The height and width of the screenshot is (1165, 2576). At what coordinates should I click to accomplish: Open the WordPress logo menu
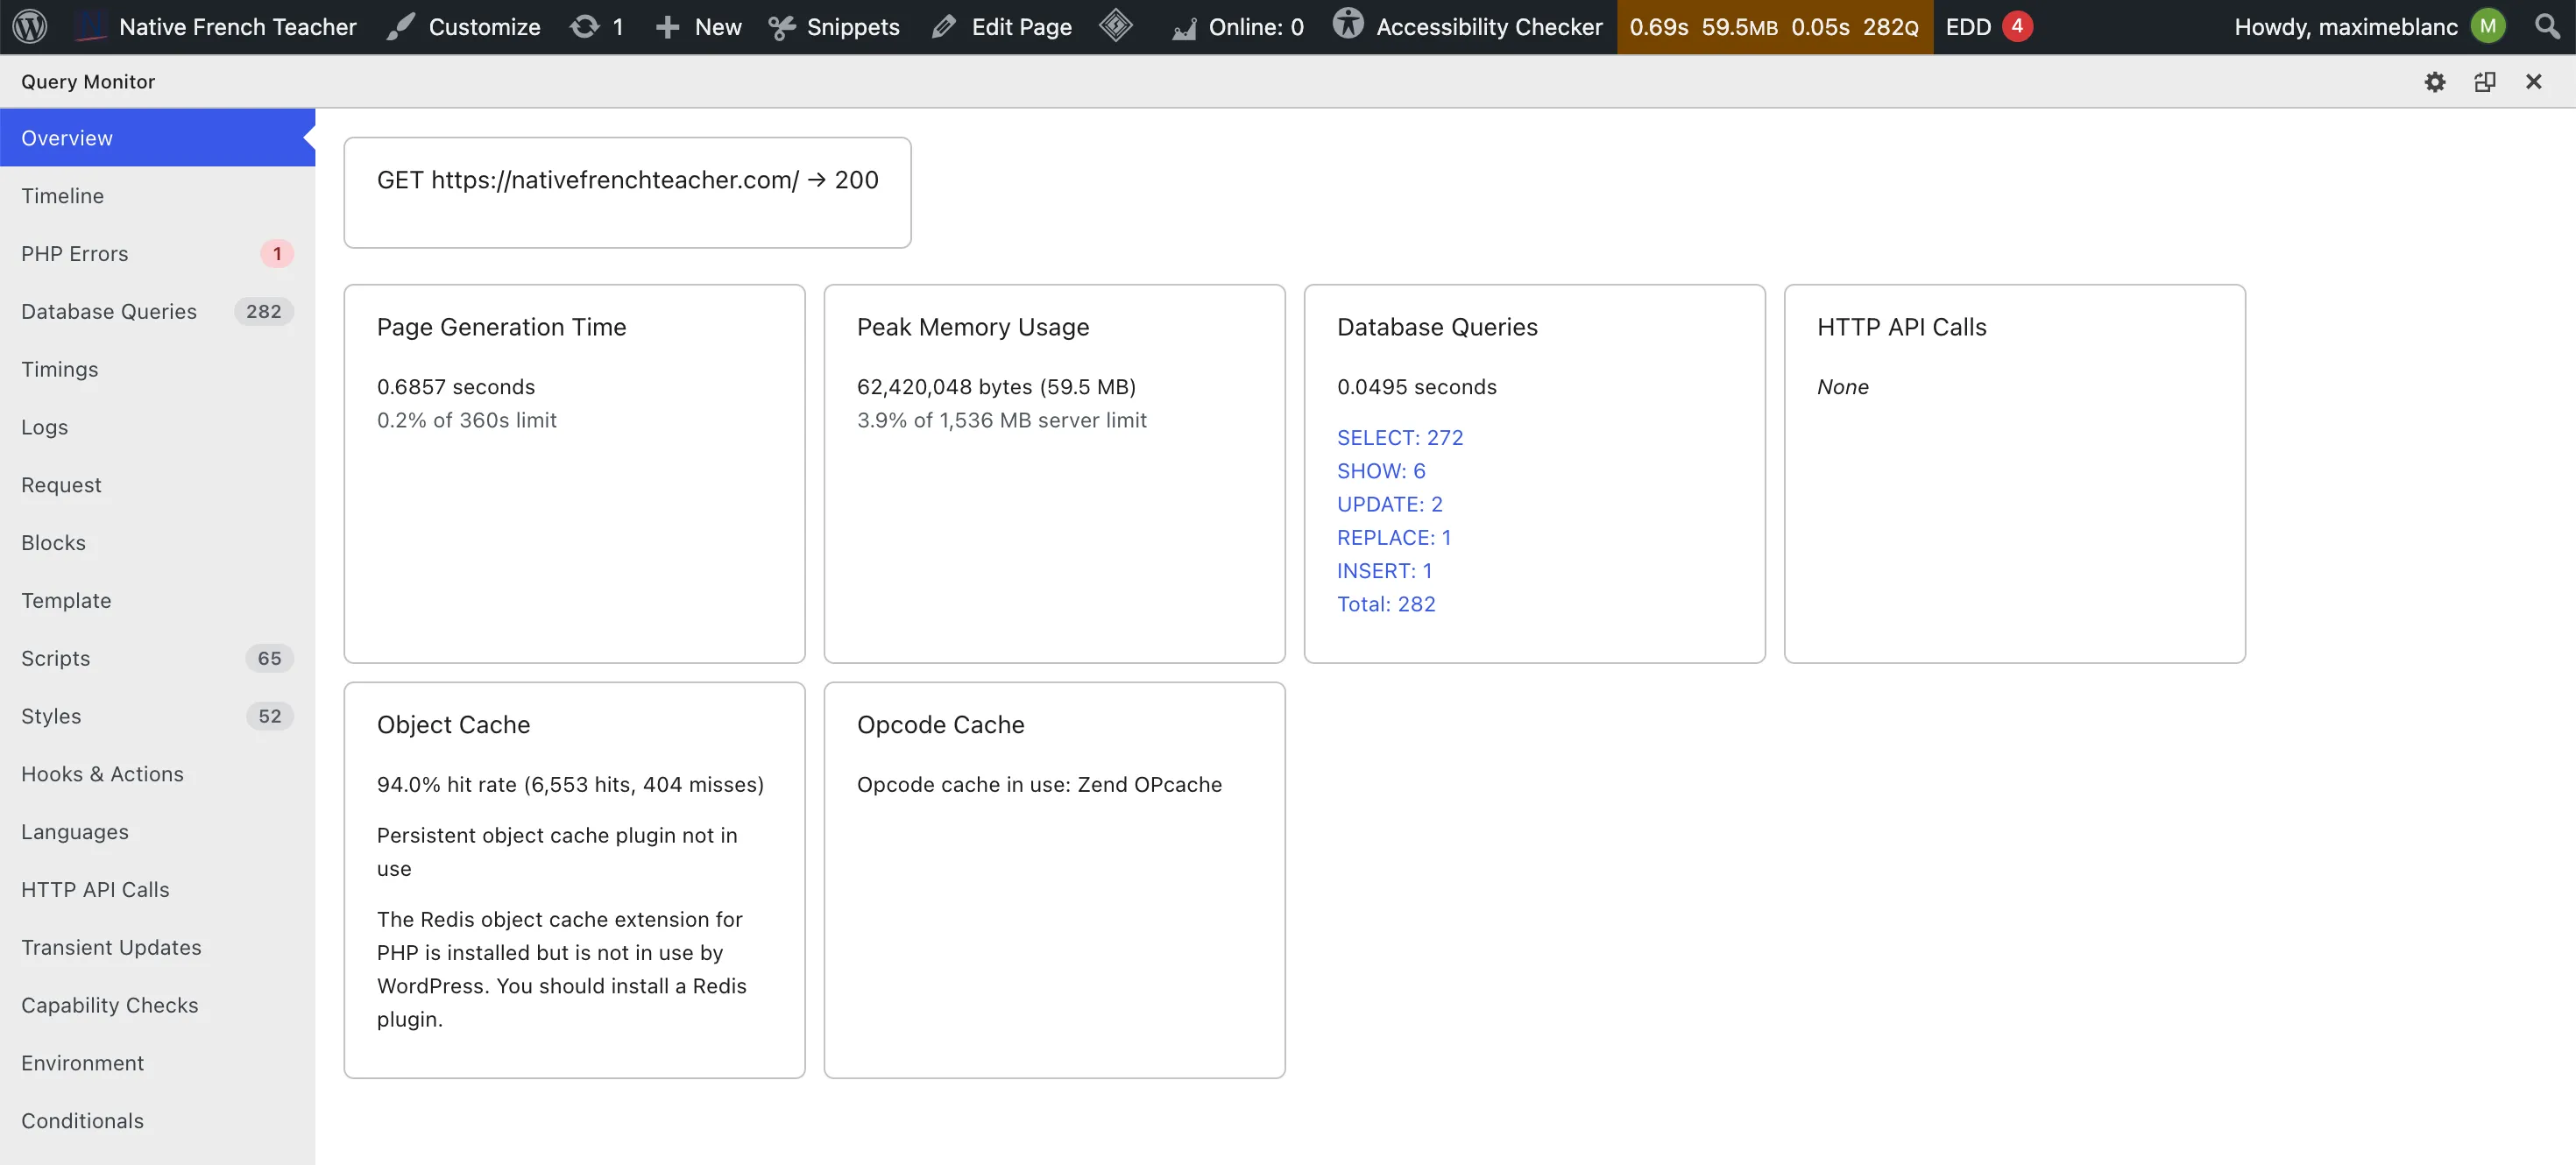(x=30, y=26)
